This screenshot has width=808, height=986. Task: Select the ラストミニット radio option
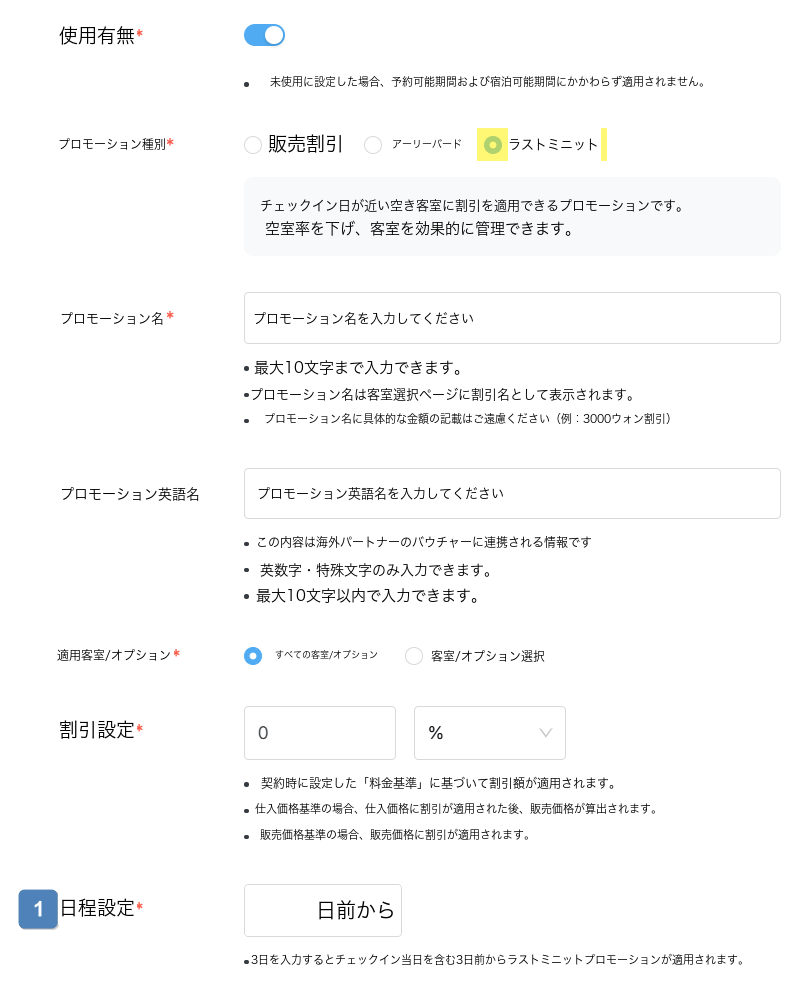(492, 145)
